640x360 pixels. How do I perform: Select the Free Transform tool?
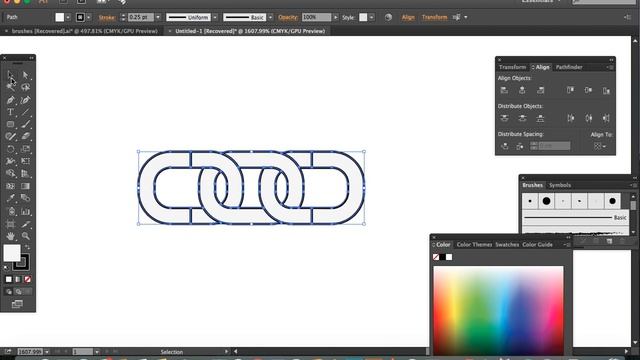click(x=25, y=161)
